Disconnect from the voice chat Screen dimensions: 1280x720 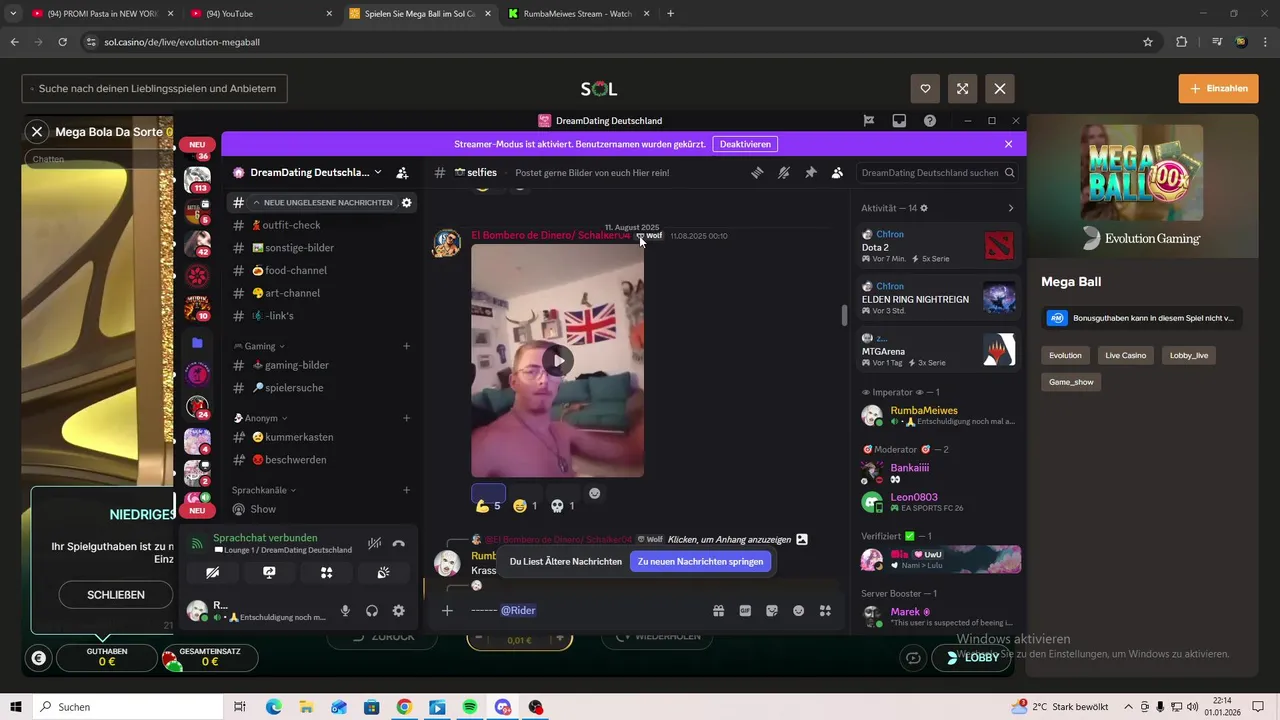399,544
